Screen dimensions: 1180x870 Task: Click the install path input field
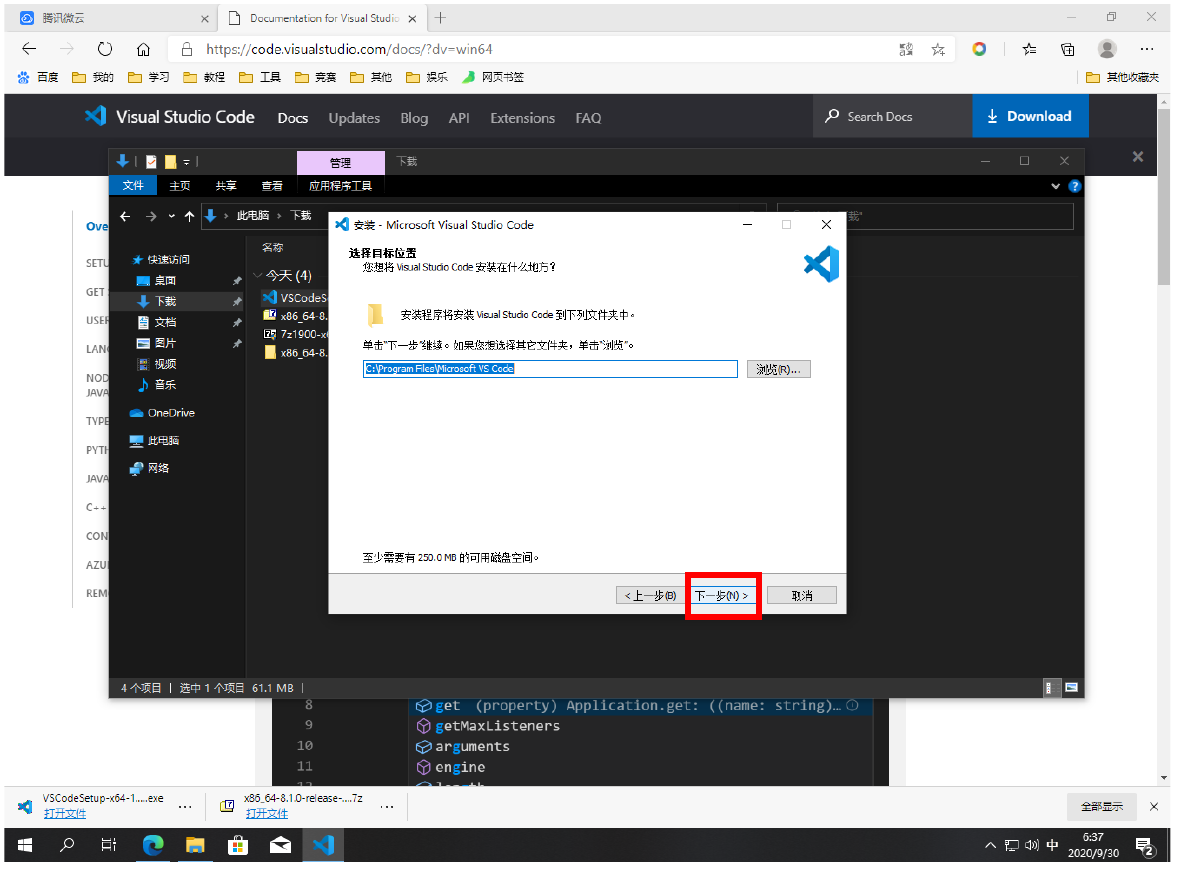(x=549, y=369)
